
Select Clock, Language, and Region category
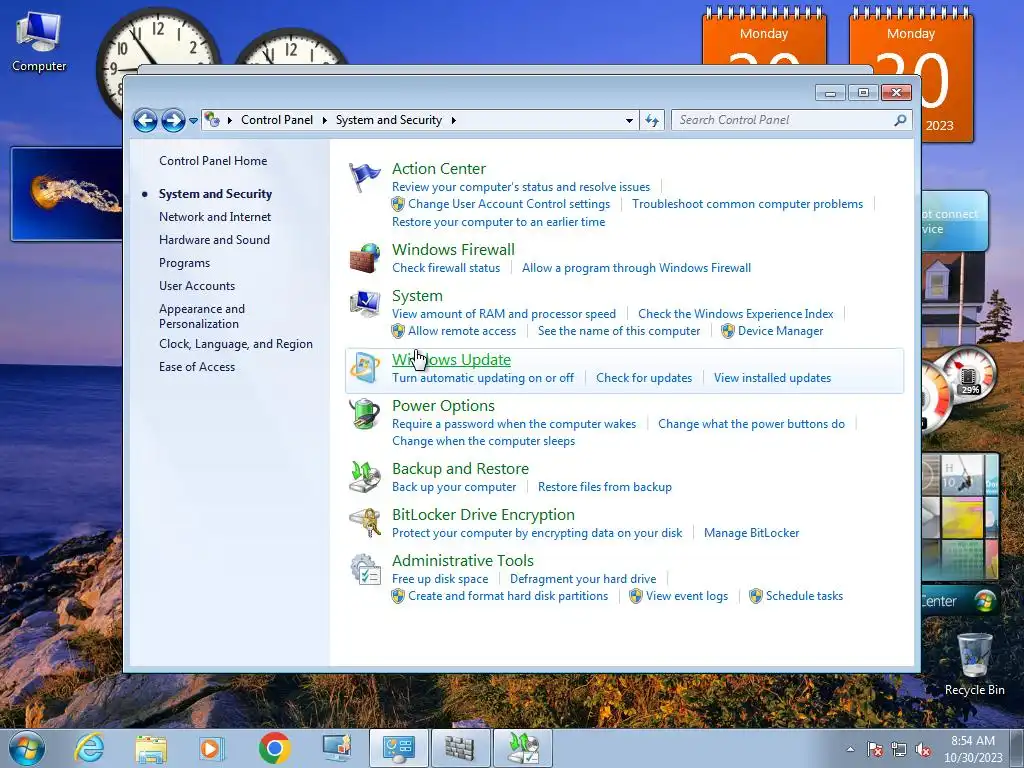point(236,344)
